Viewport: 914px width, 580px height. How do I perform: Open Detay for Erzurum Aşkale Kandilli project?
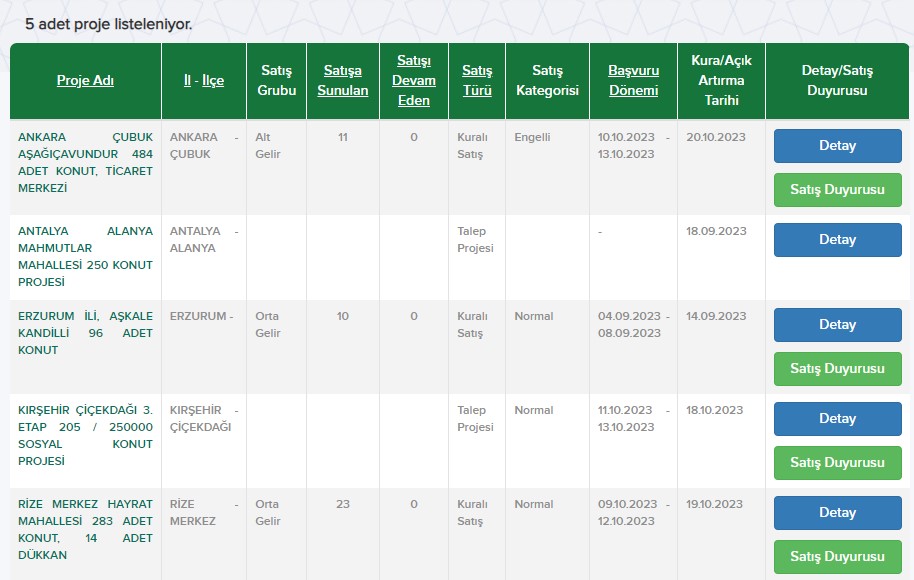click(838, 325)
